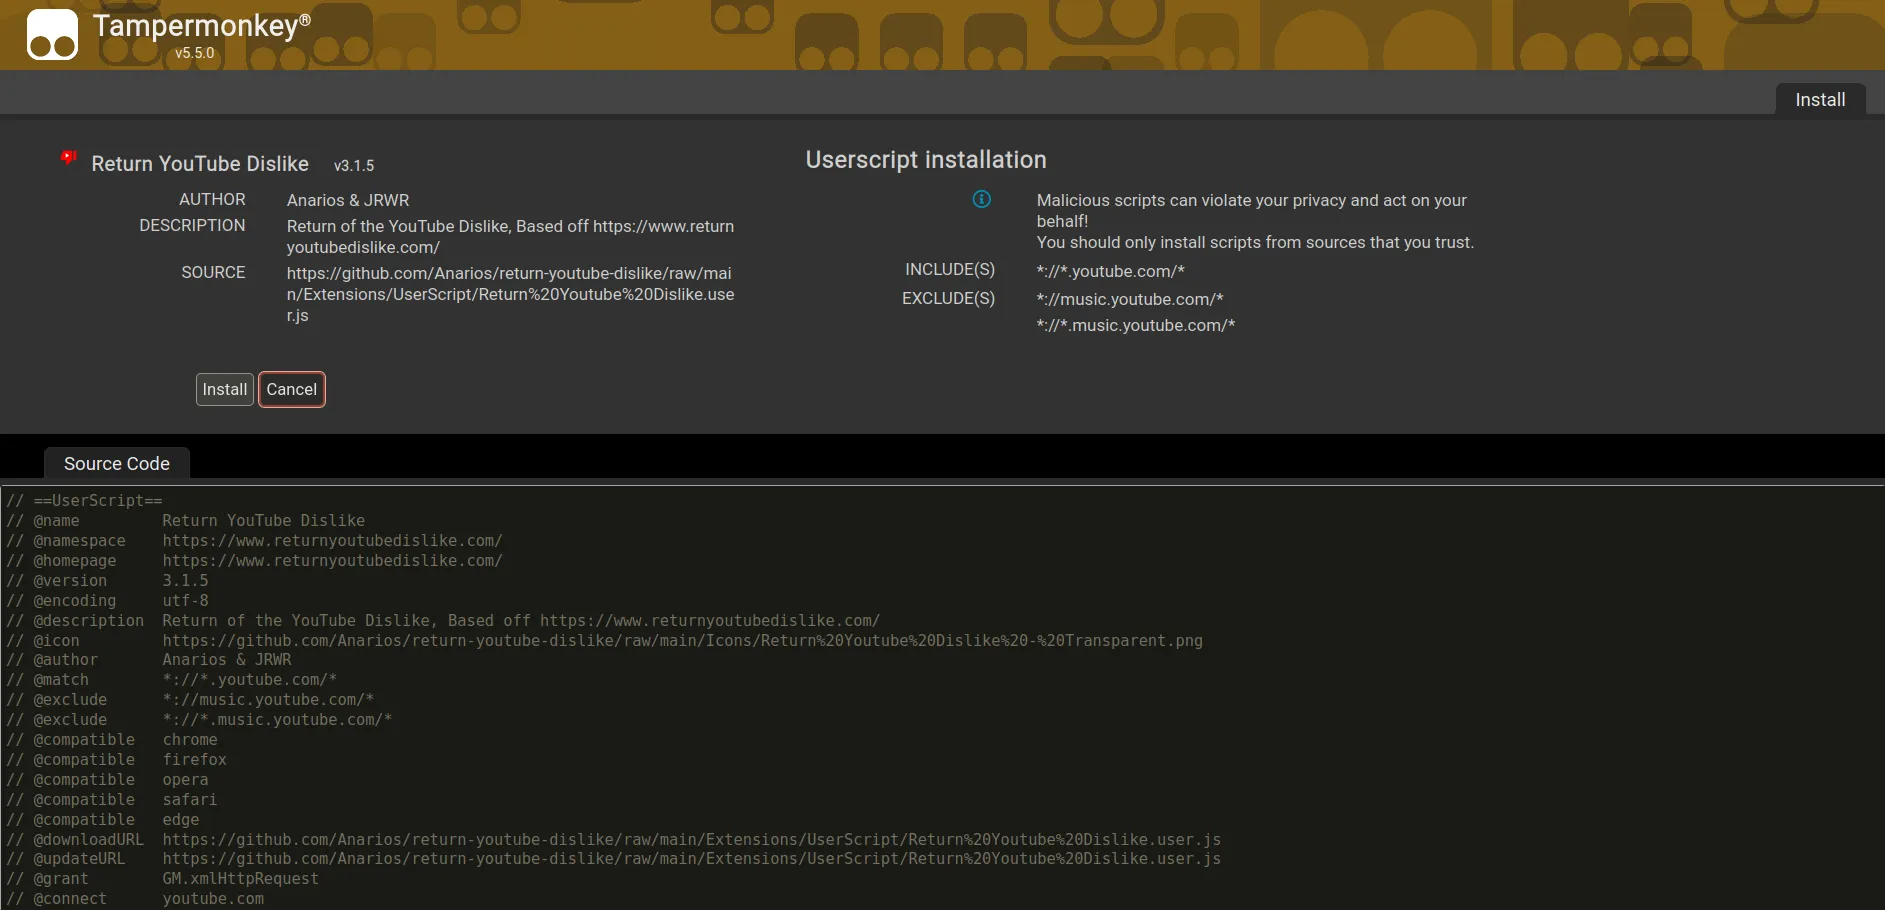Click the Tampermonkey logo icon
The height and width of the screenshot is (910, 1885).
coord(52,35)
